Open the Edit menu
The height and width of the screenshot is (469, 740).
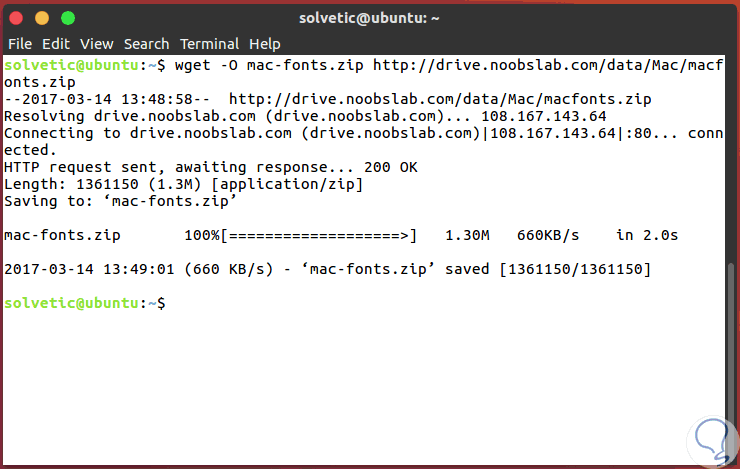(x=56, y=44)
